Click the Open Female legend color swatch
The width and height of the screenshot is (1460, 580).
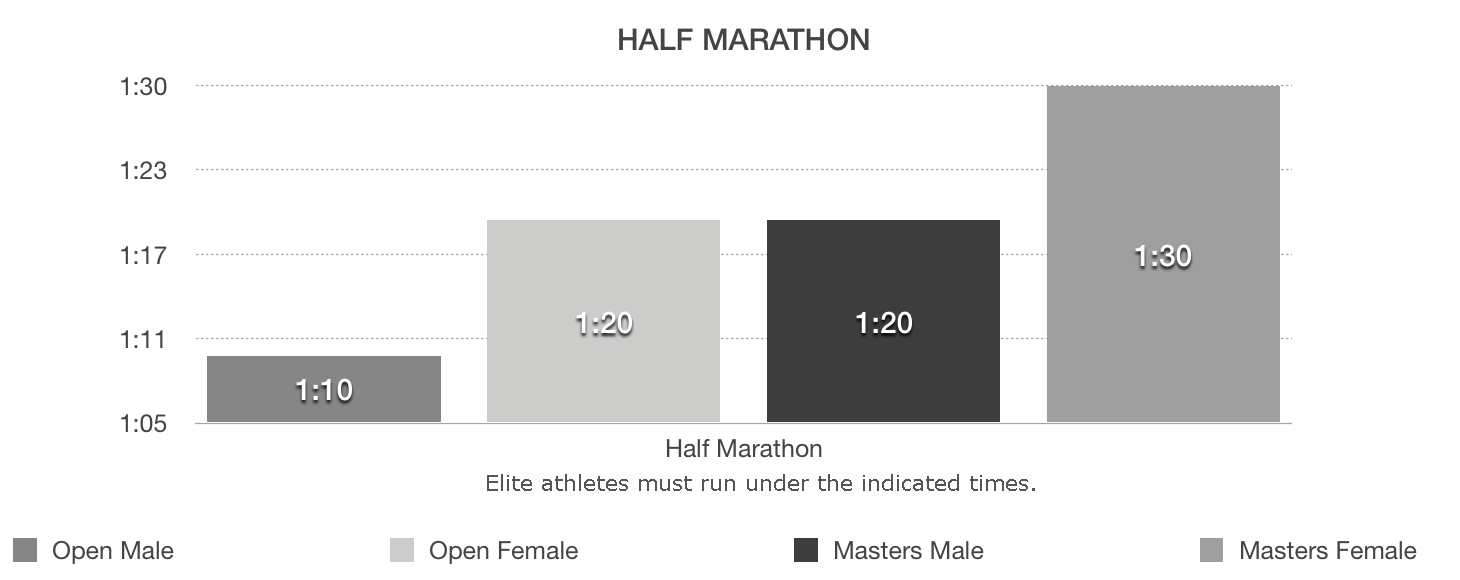point(401,550)
